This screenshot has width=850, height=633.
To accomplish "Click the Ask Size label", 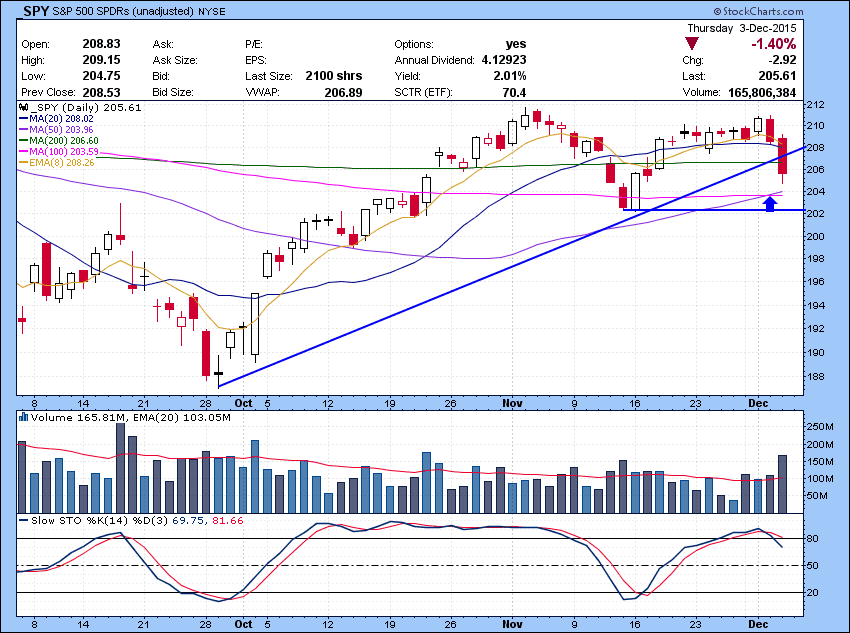I will [x=175, y=60].
